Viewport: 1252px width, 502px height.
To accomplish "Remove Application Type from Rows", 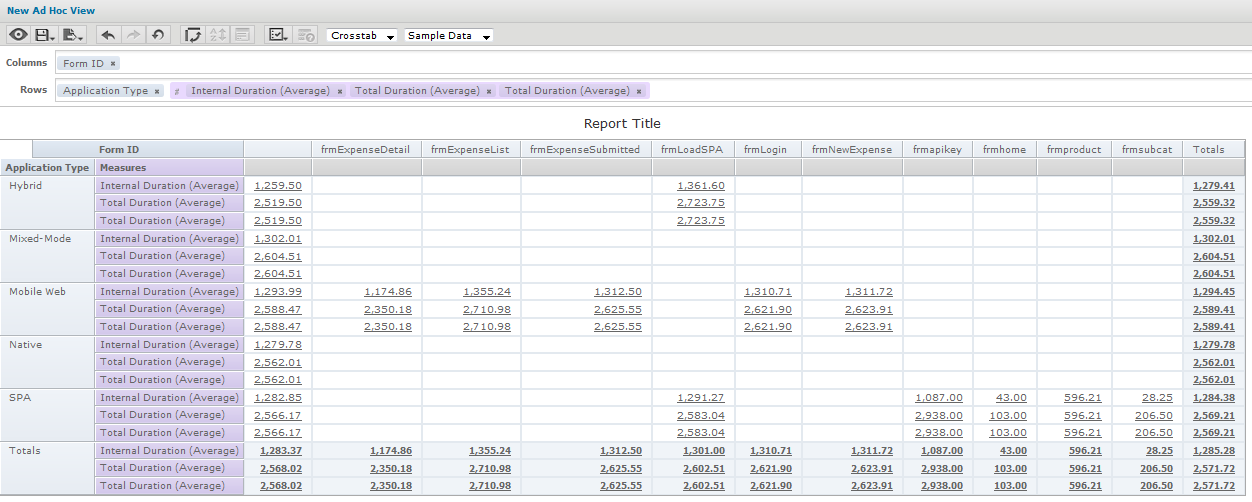I will pyautogui.click(x=157, y=91).
